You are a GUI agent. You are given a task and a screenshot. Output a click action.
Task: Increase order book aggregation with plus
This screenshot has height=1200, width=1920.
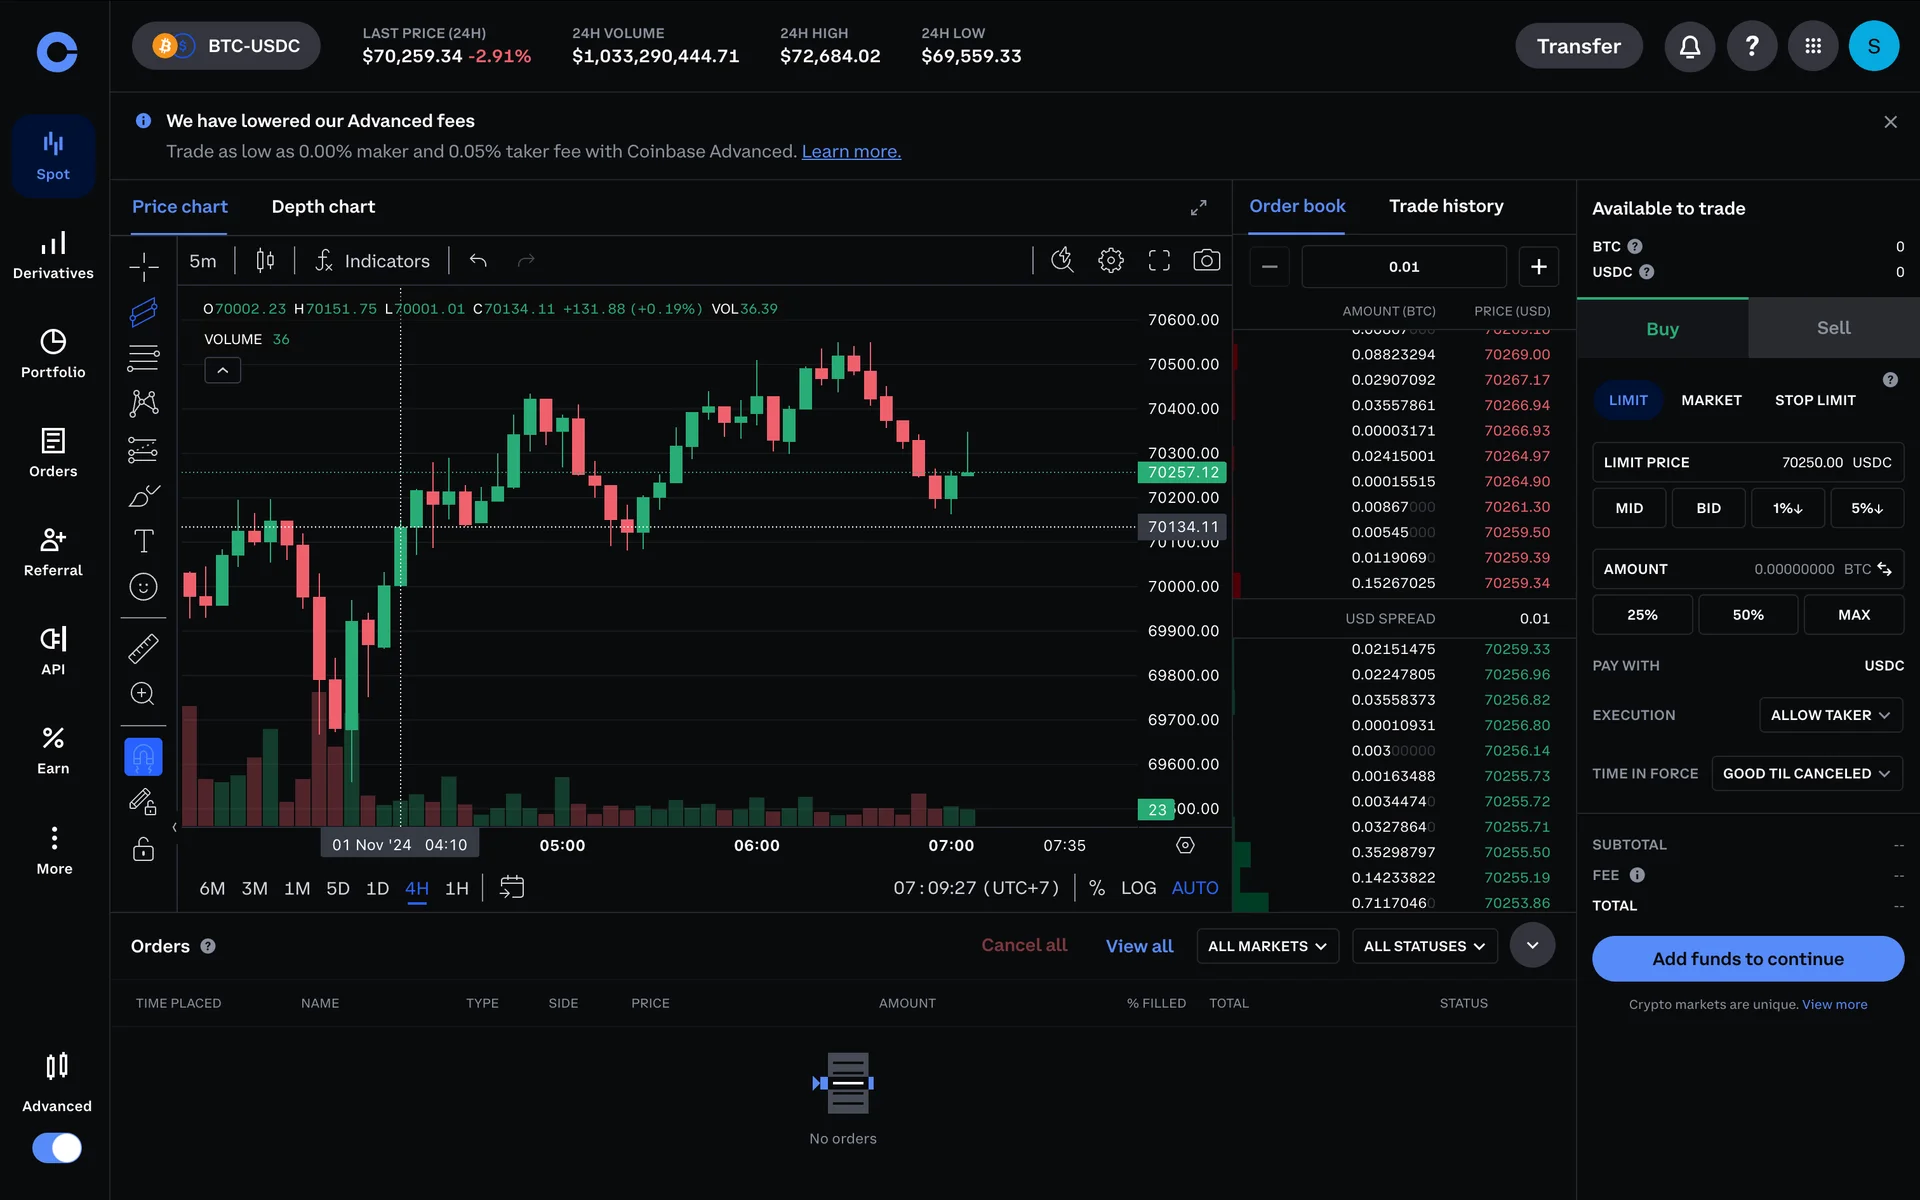(x=1538, y=267)
